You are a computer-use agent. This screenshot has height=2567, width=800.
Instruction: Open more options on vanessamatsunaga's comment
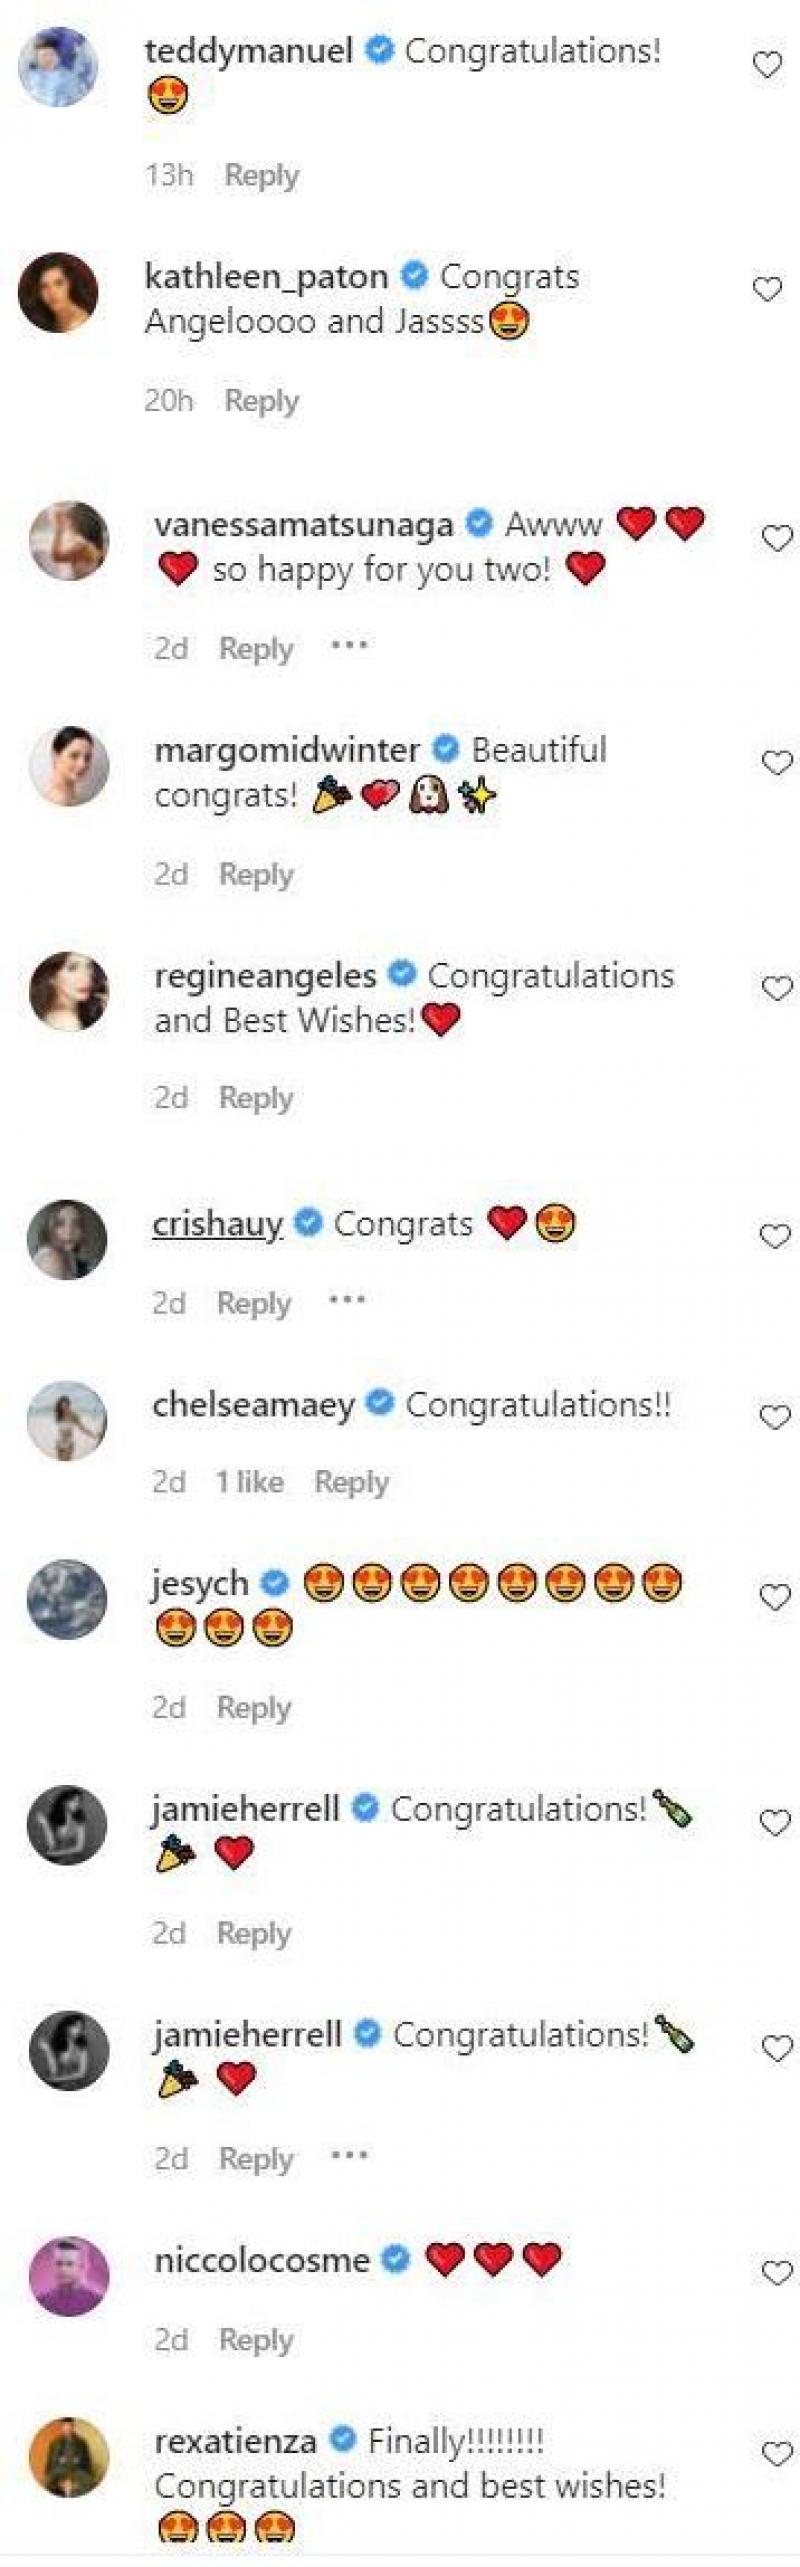(x=349, y=646)
